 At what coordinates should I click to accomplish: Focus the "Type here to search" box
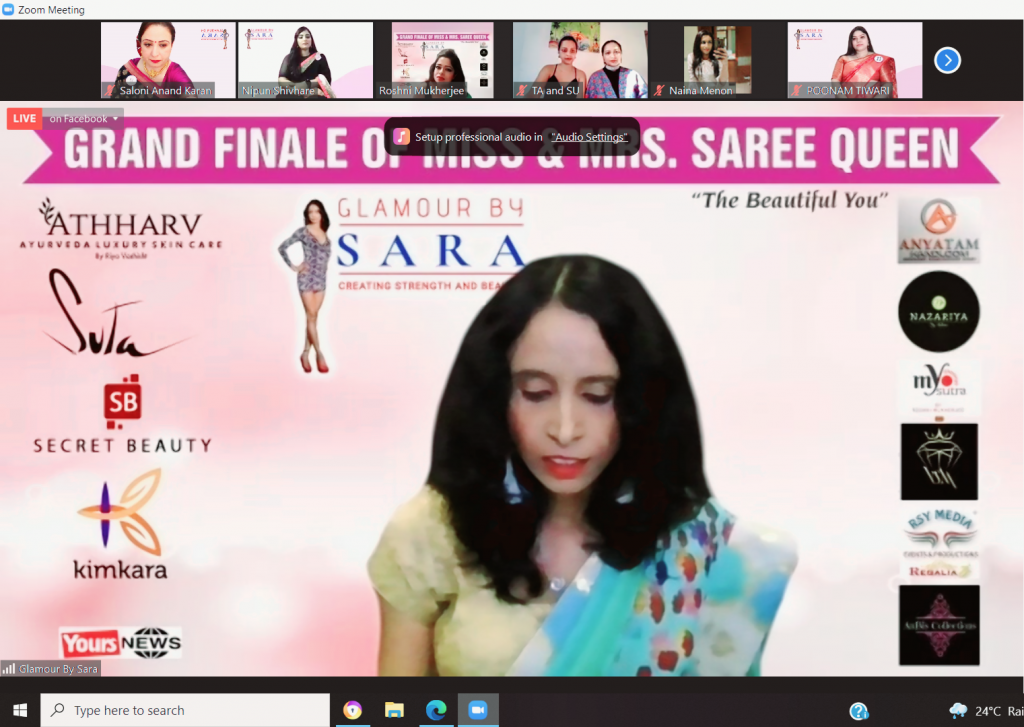click(185, 710)
